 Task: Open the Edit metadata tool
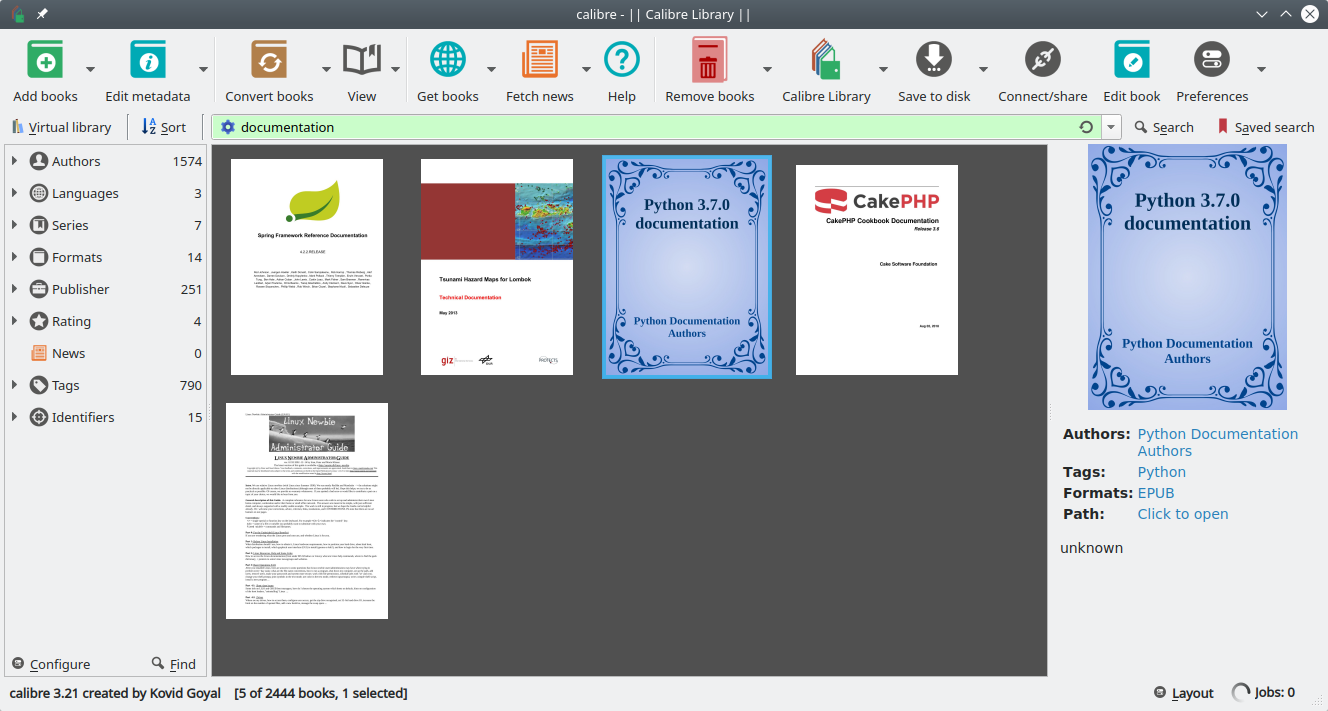(148, 61)
